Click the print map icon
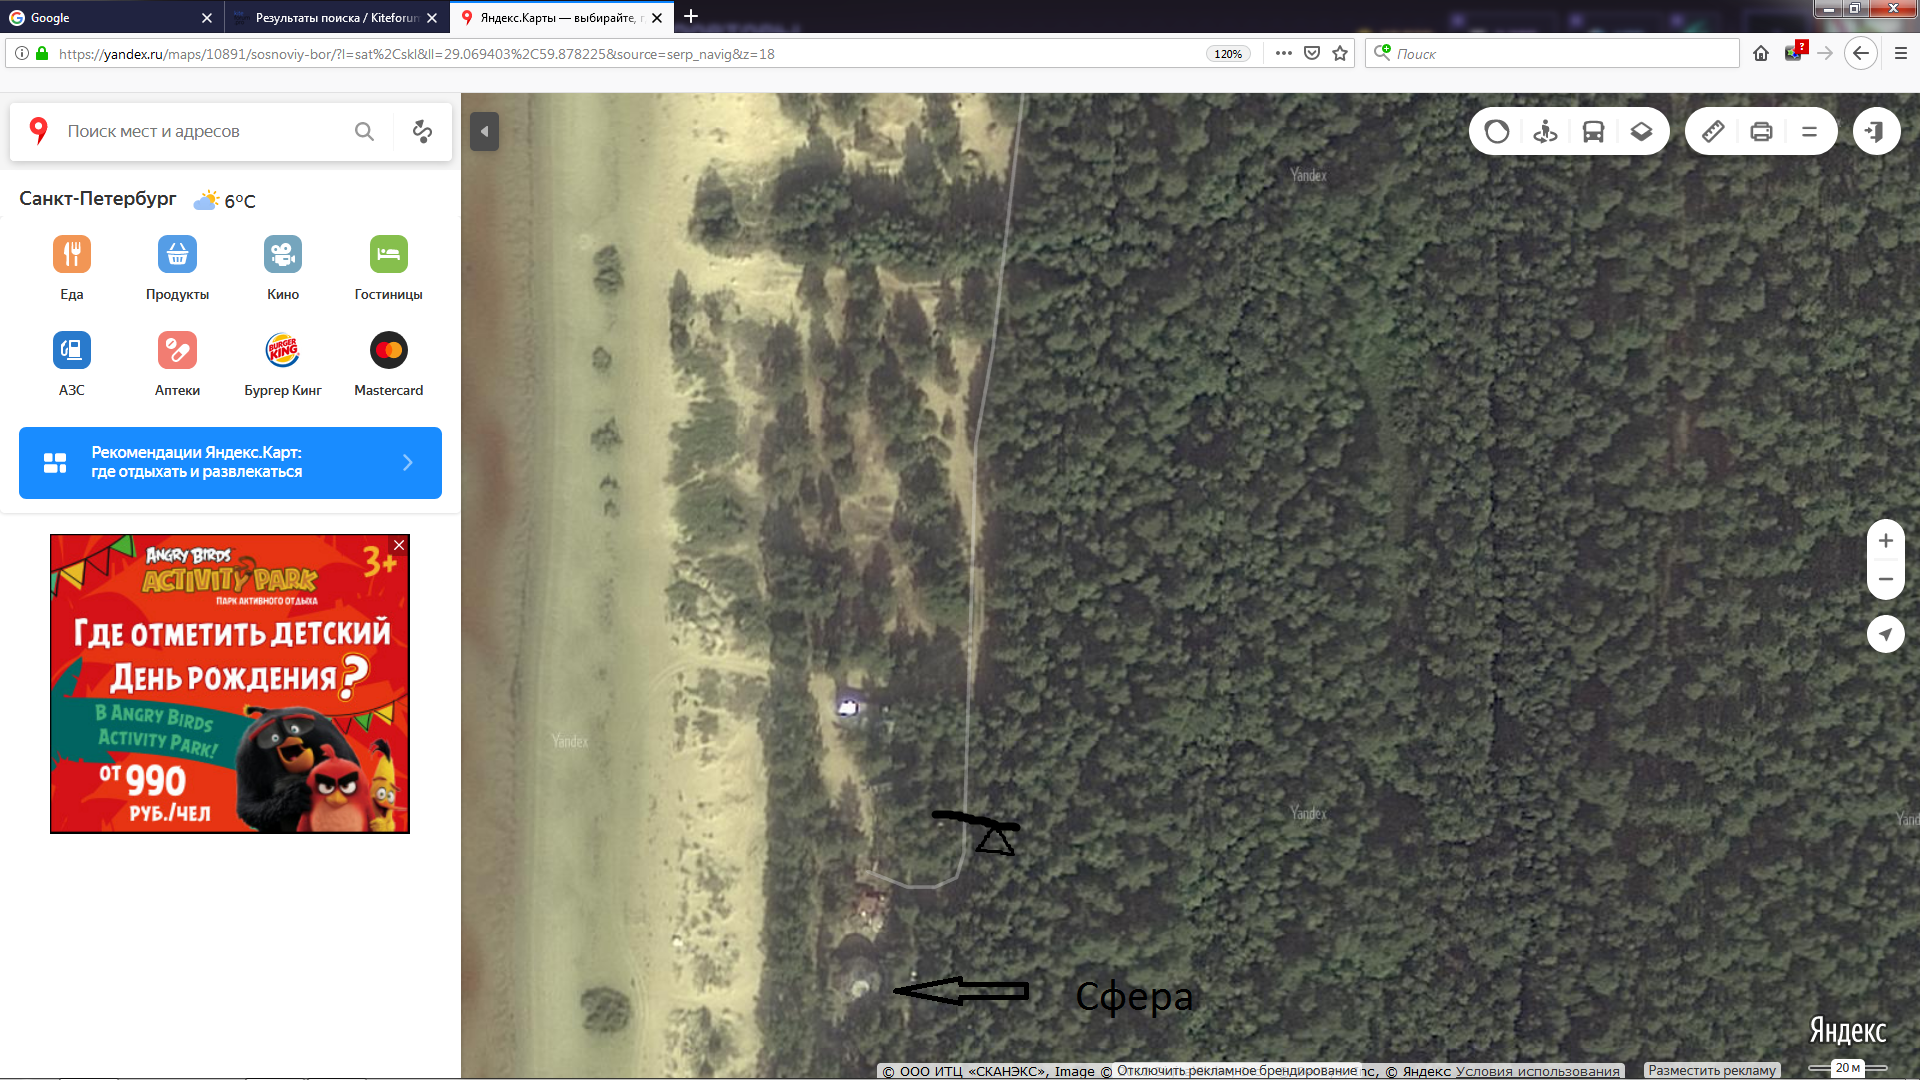This screenshot has width=1920, height=1080. [1761, 131]
